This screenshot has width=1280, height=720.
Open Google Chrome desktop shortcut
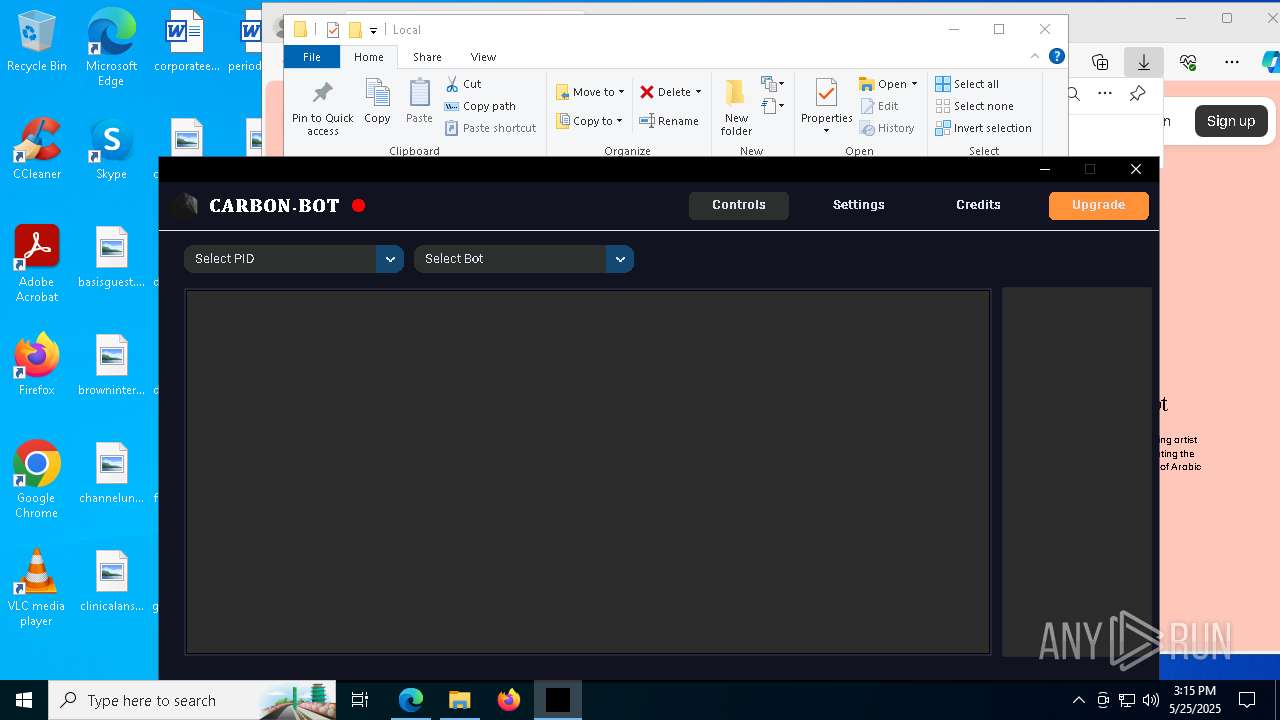click(x=37, y=479)
